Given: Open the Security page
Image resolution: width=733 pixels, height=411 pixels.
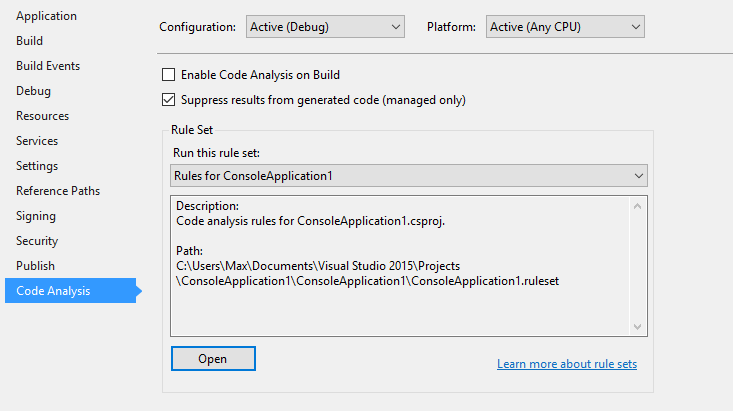Looking at the screenshot, I should [x=37, y=241].
